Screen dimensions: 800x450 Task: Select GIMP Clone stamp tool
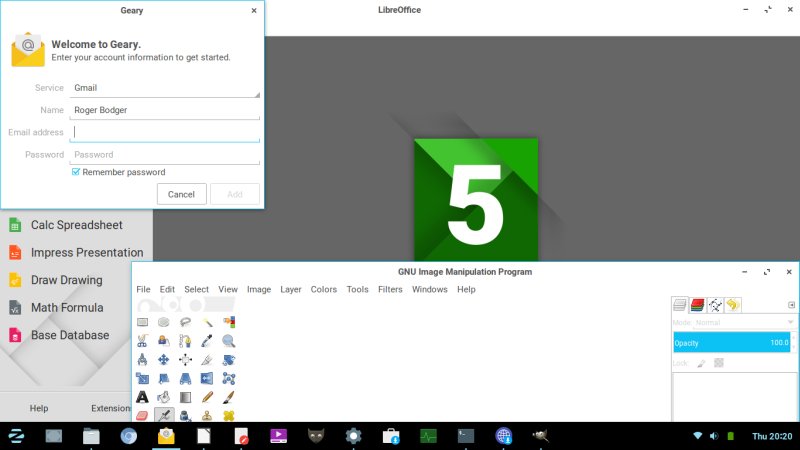point(207,415)
